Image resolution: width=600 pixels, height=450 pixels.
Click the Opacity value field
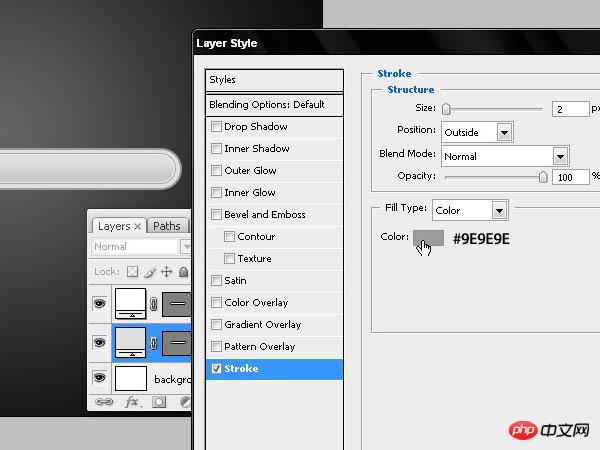click(x=570, y=177)
